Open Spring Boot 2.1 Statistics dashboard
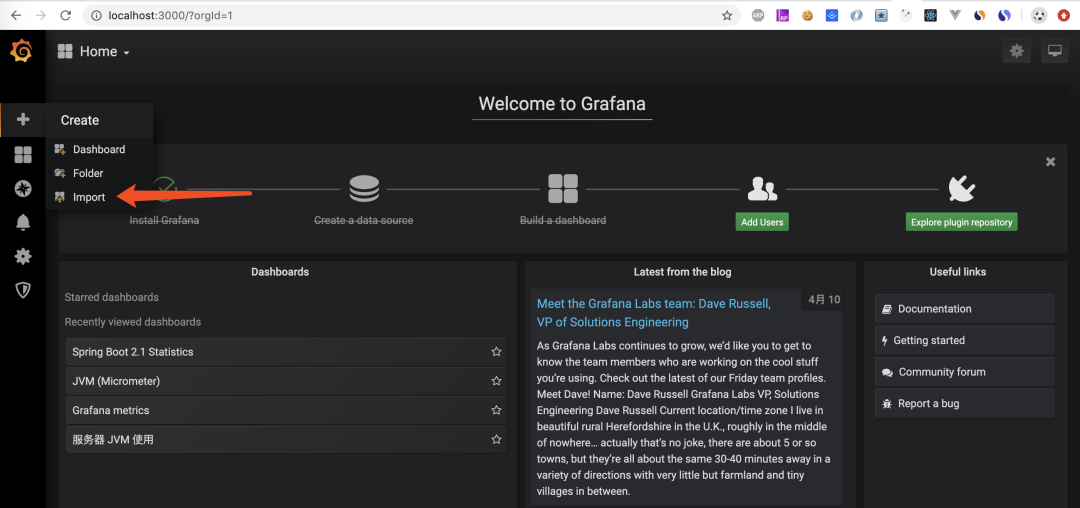1080x508 pixels. [x=286, y=352]
